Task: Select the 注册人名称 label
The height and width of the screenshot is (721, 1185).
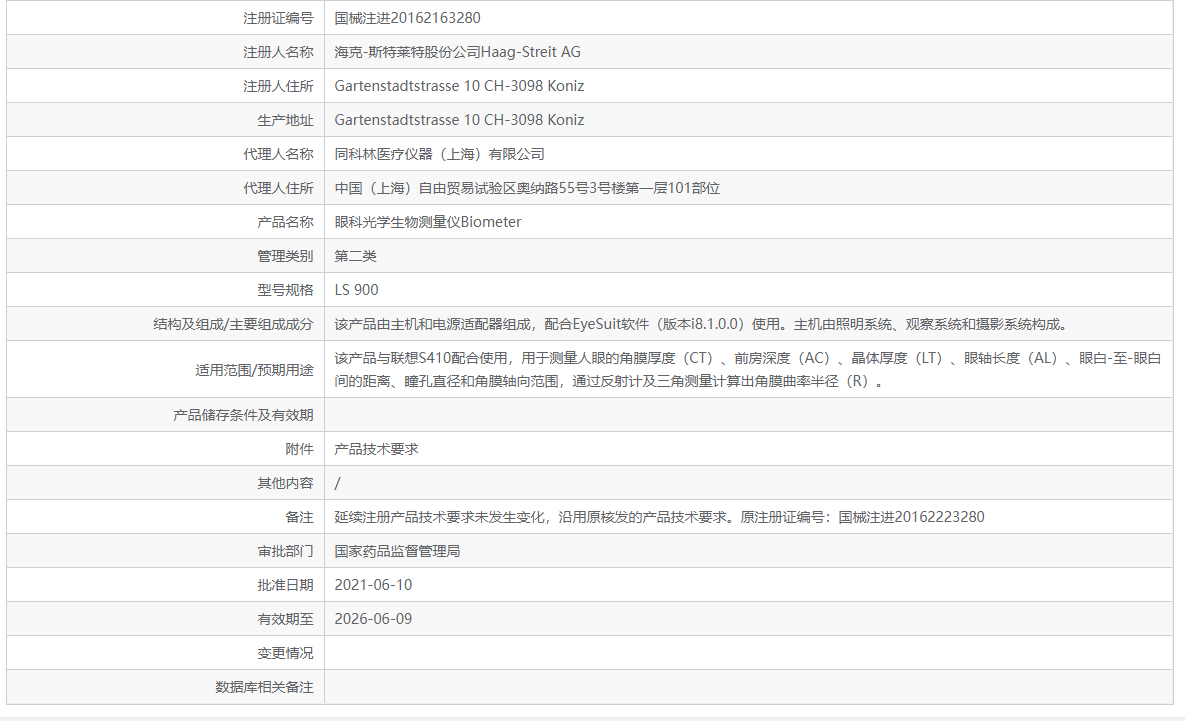Action: [x=277, y=52]
